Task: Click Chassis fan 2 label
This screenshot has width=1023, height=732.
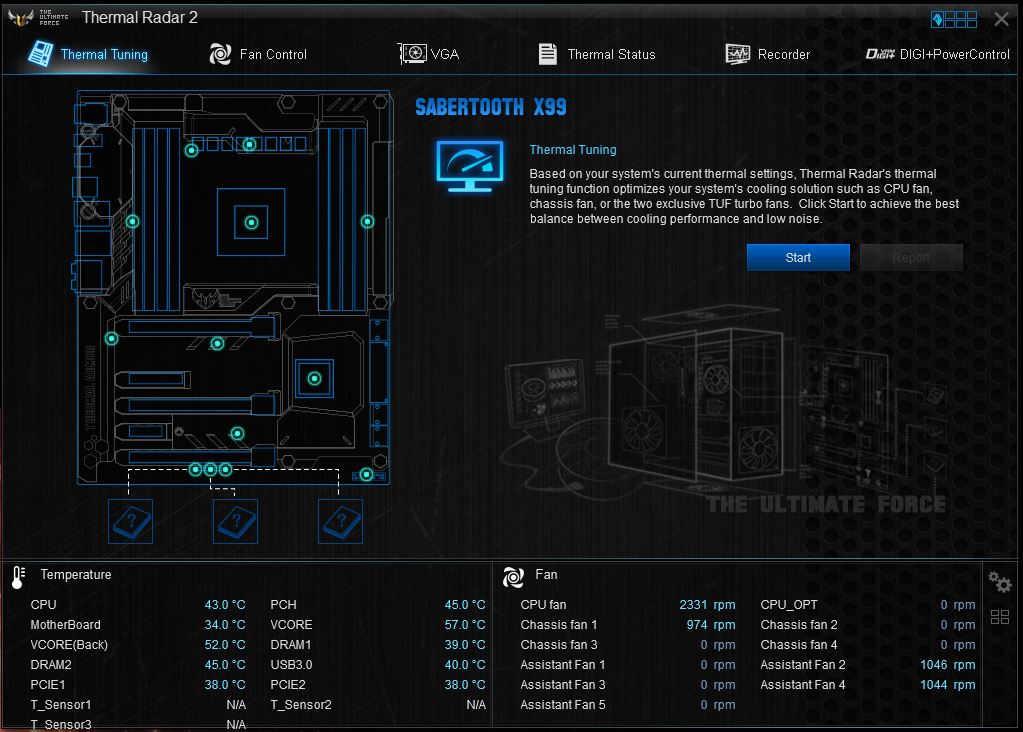Action: click(799, 625)
